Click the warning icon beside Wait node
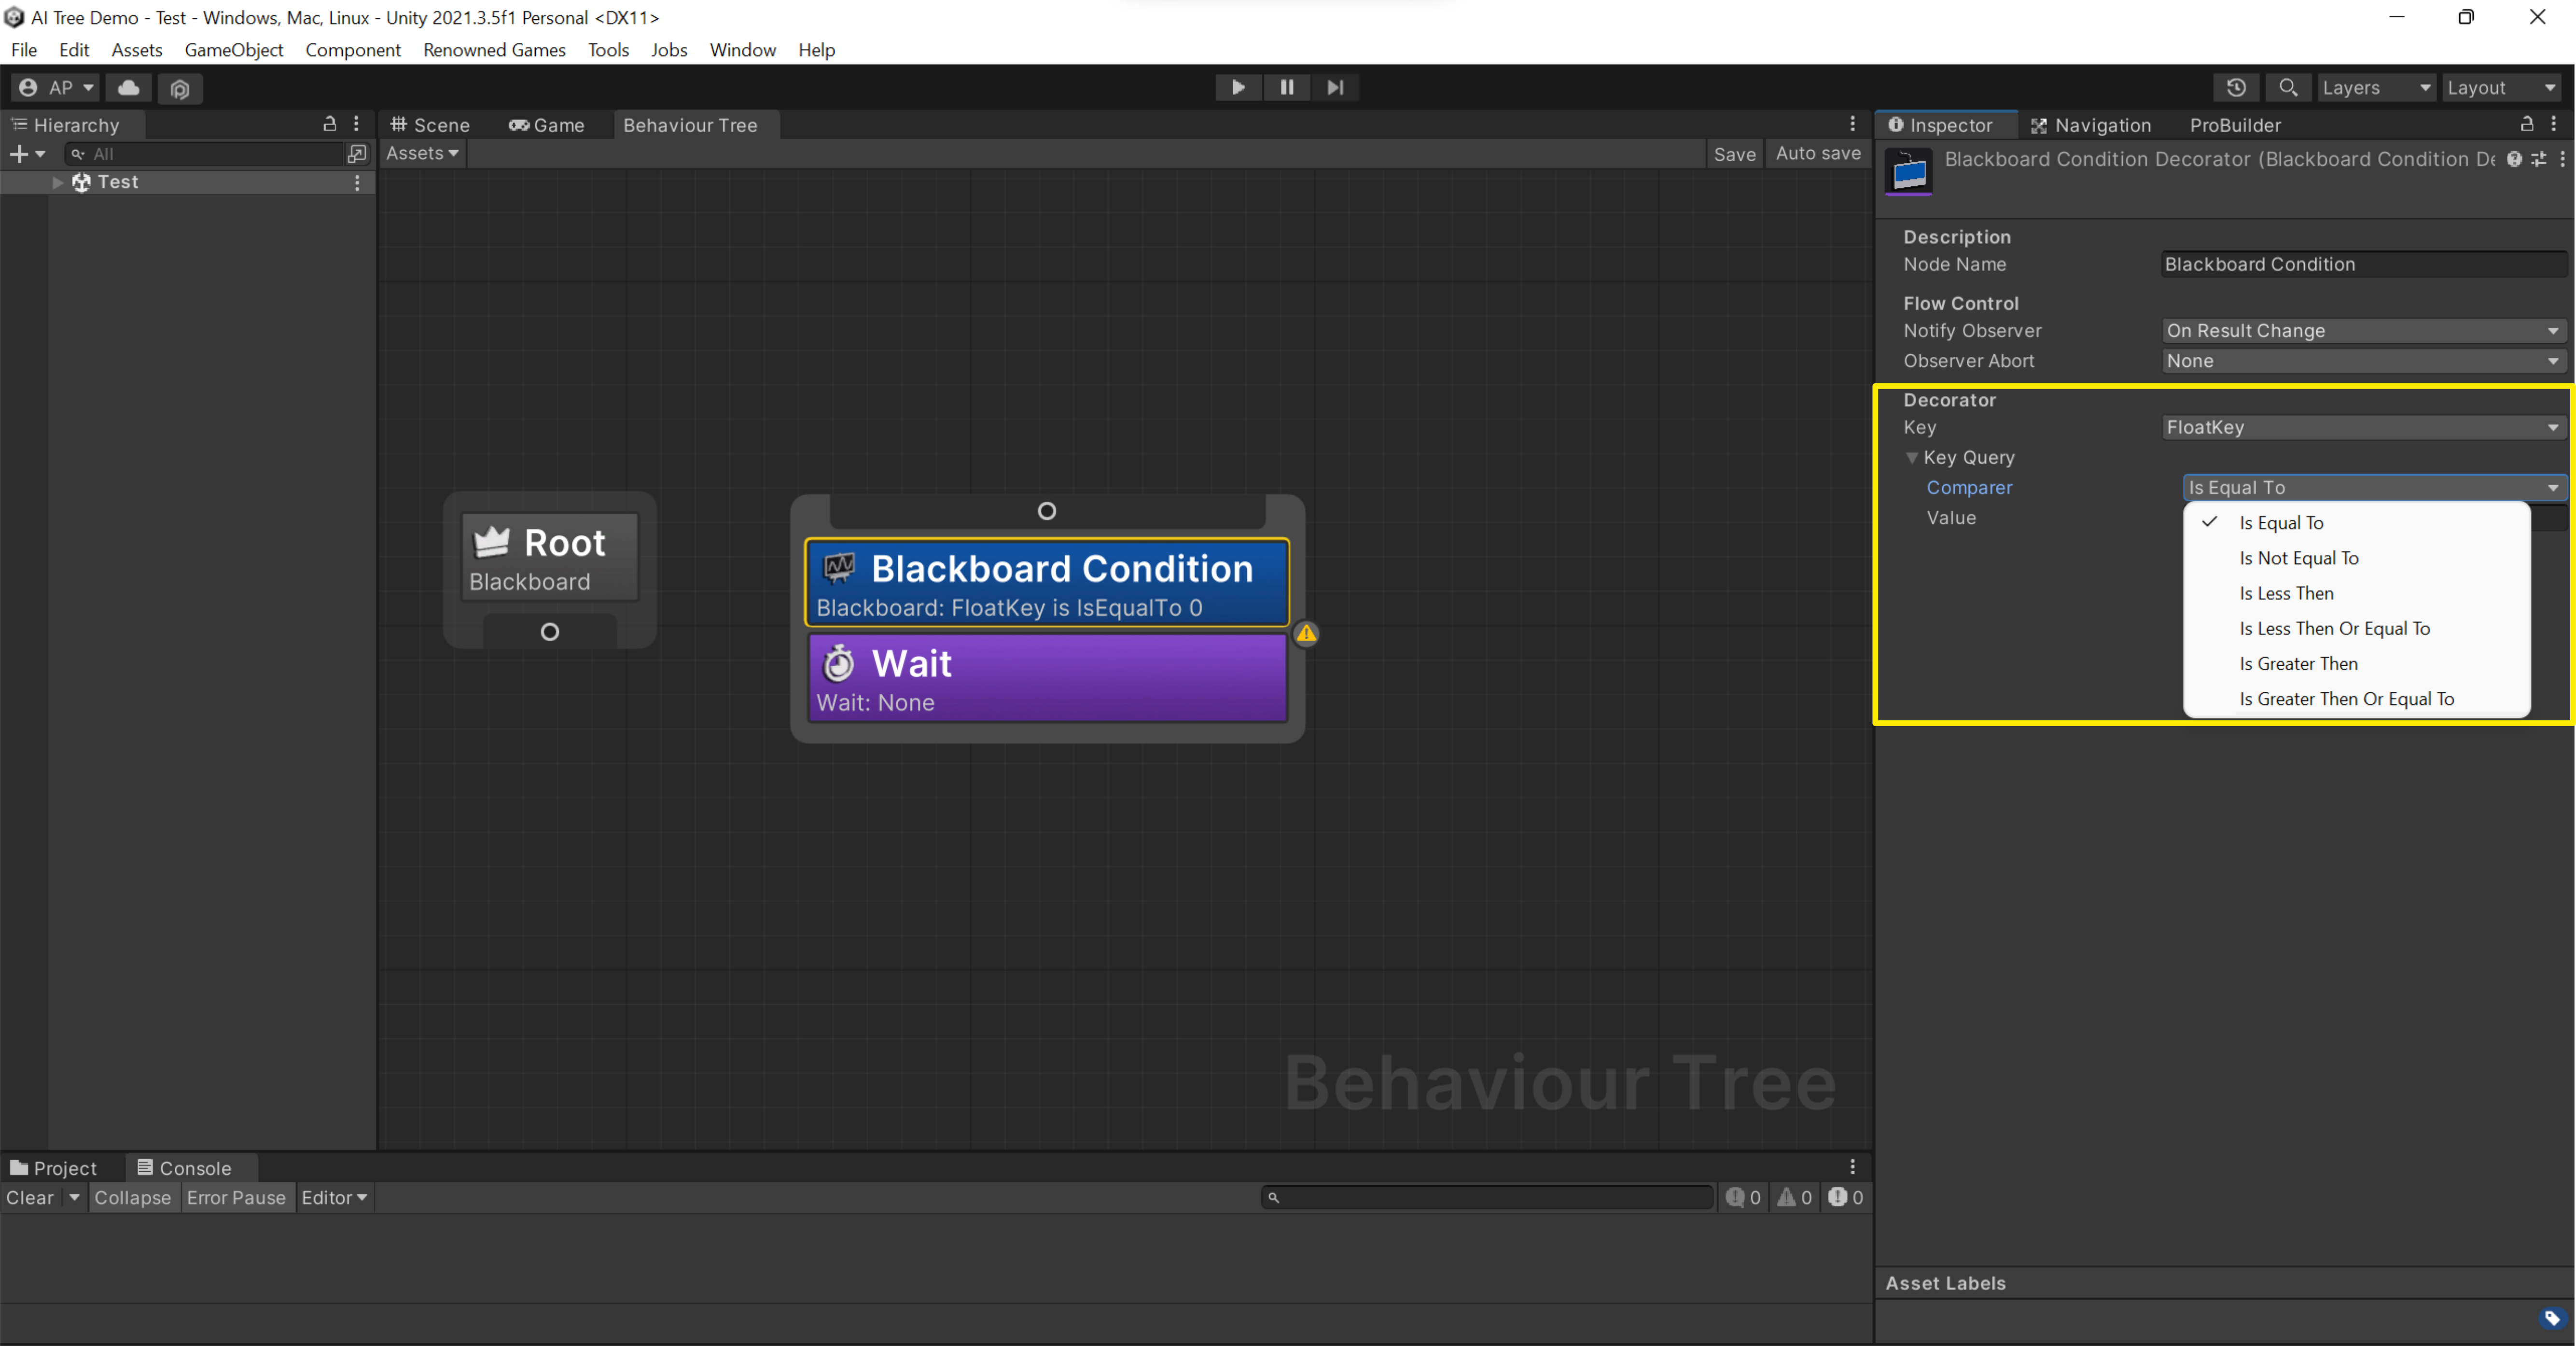 pos(1306,633)
